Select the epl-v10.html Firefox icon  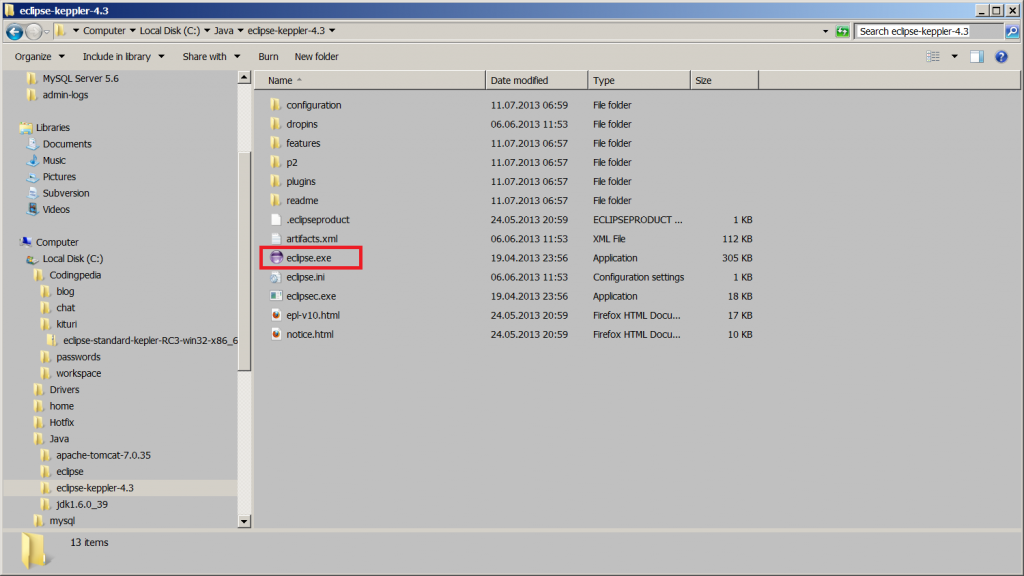(276, 315)
